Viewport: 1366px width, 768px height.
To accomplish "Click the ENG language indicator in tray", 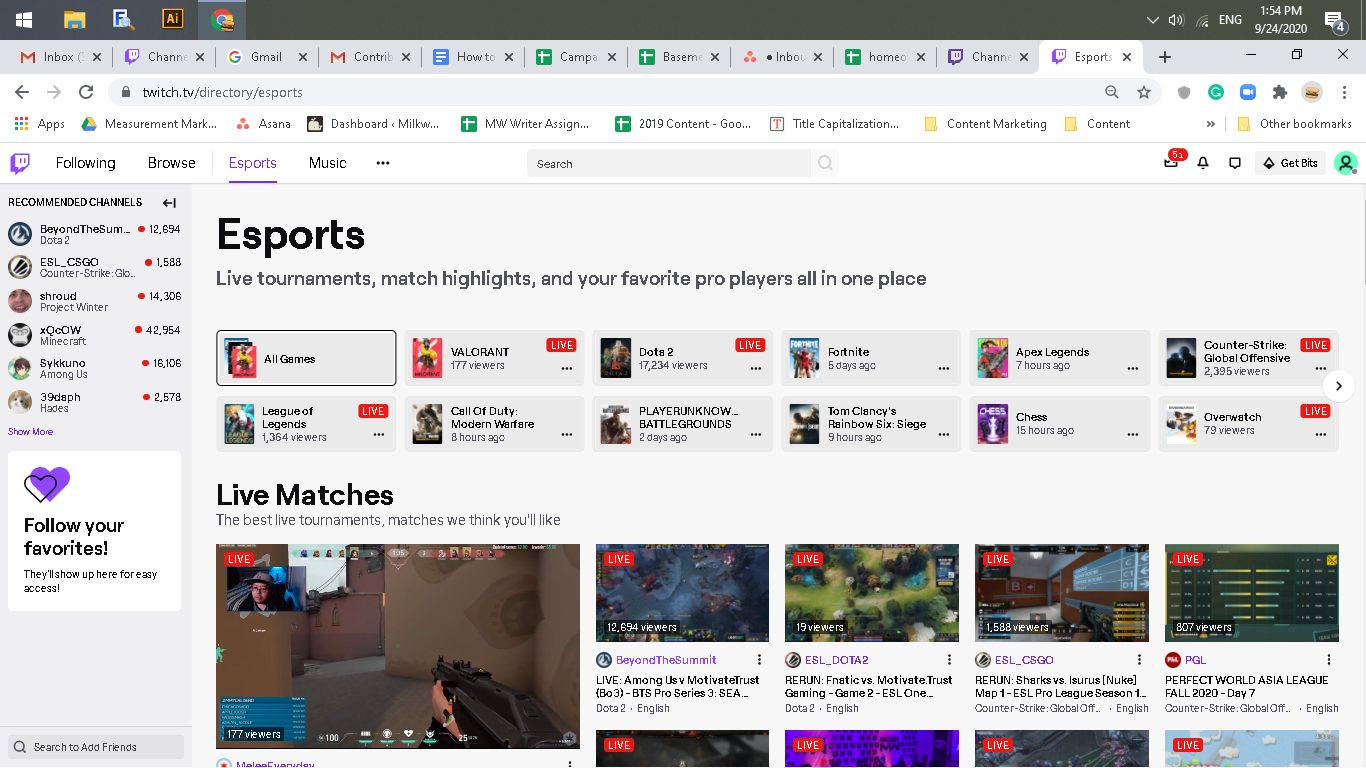I will point(1231,20).
